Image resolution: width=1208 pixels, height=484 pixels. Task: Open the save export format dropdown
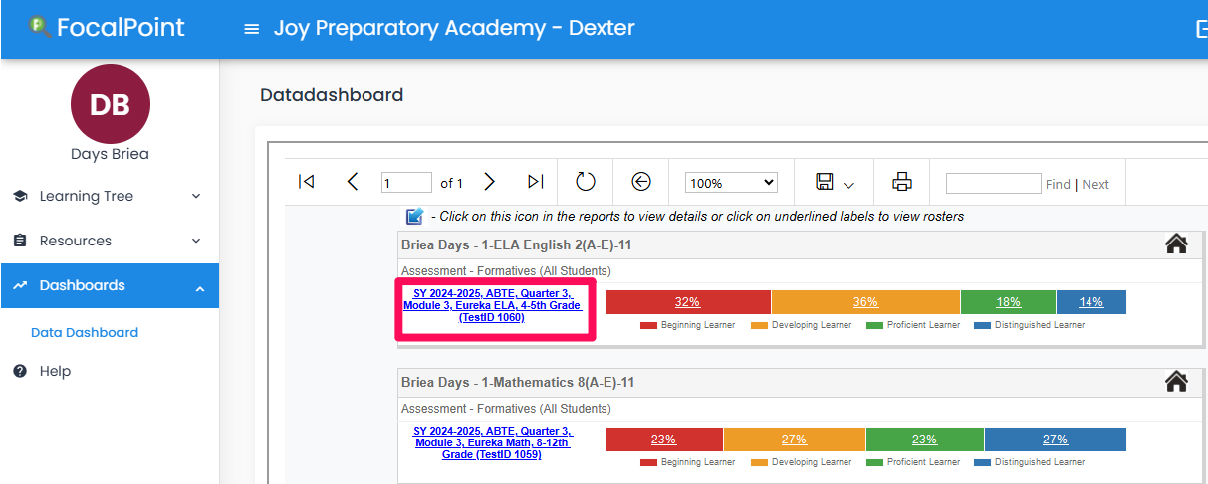point(835,183)
